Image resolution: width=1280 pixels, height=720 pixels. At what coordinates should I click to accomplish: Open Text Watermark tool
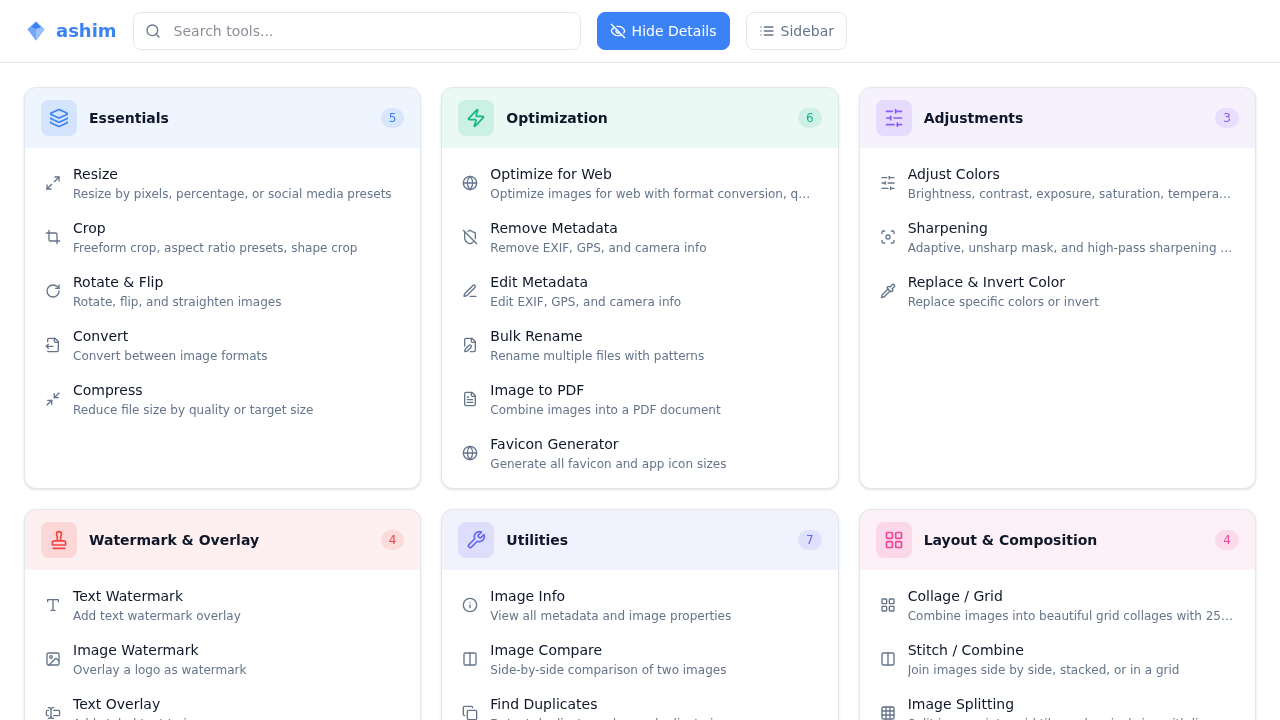pyautogui.click(x=223, y=605)
